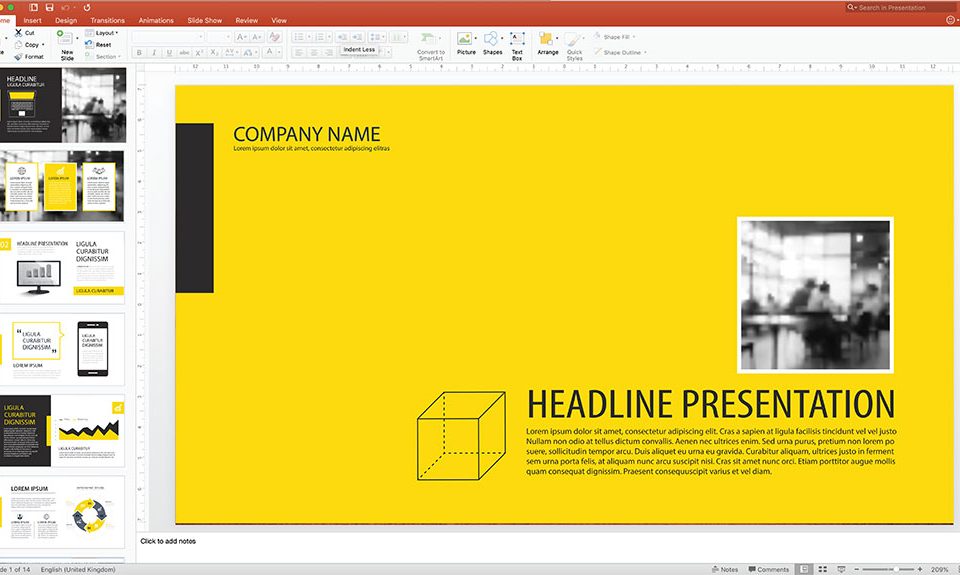Click the Indent More button
The width and height of the screenshot is (960, 575).
tap(358, 37)
